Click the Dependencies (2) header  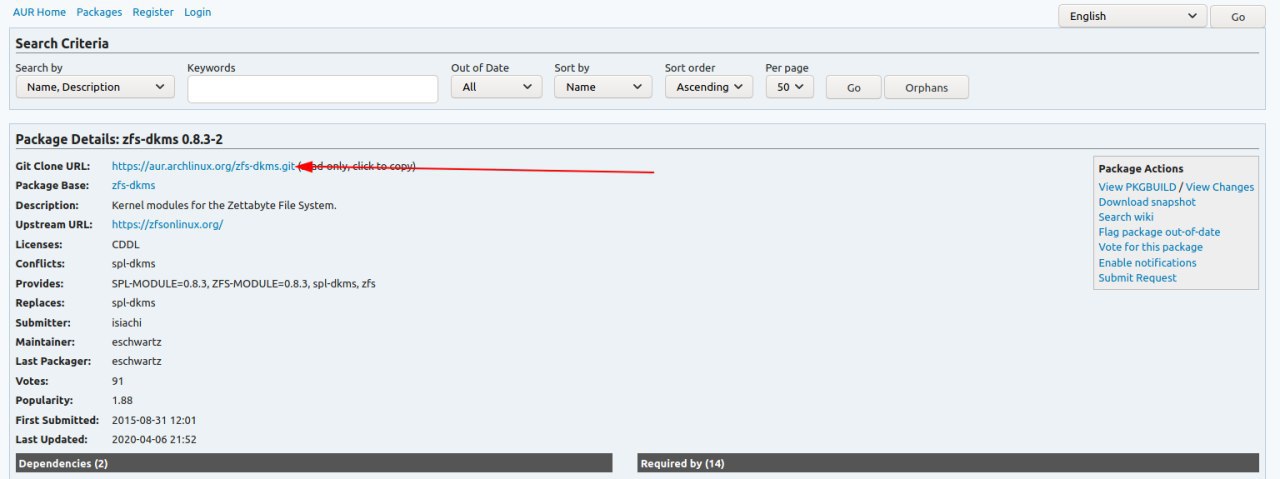coord(314,463)
